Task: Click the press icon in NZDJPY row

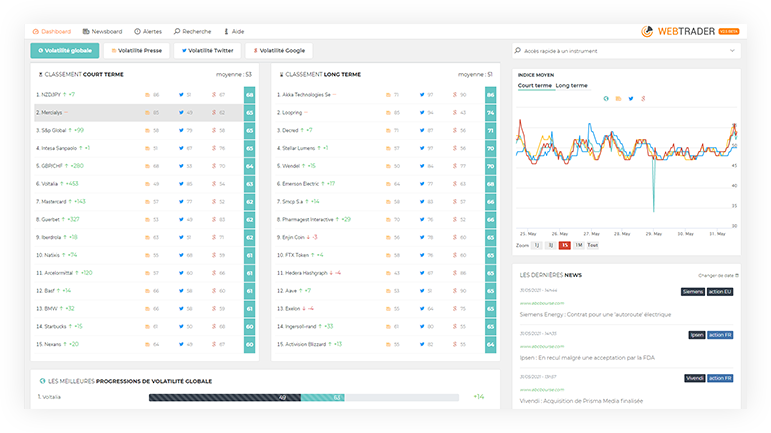Action: [x=147, y=95]
